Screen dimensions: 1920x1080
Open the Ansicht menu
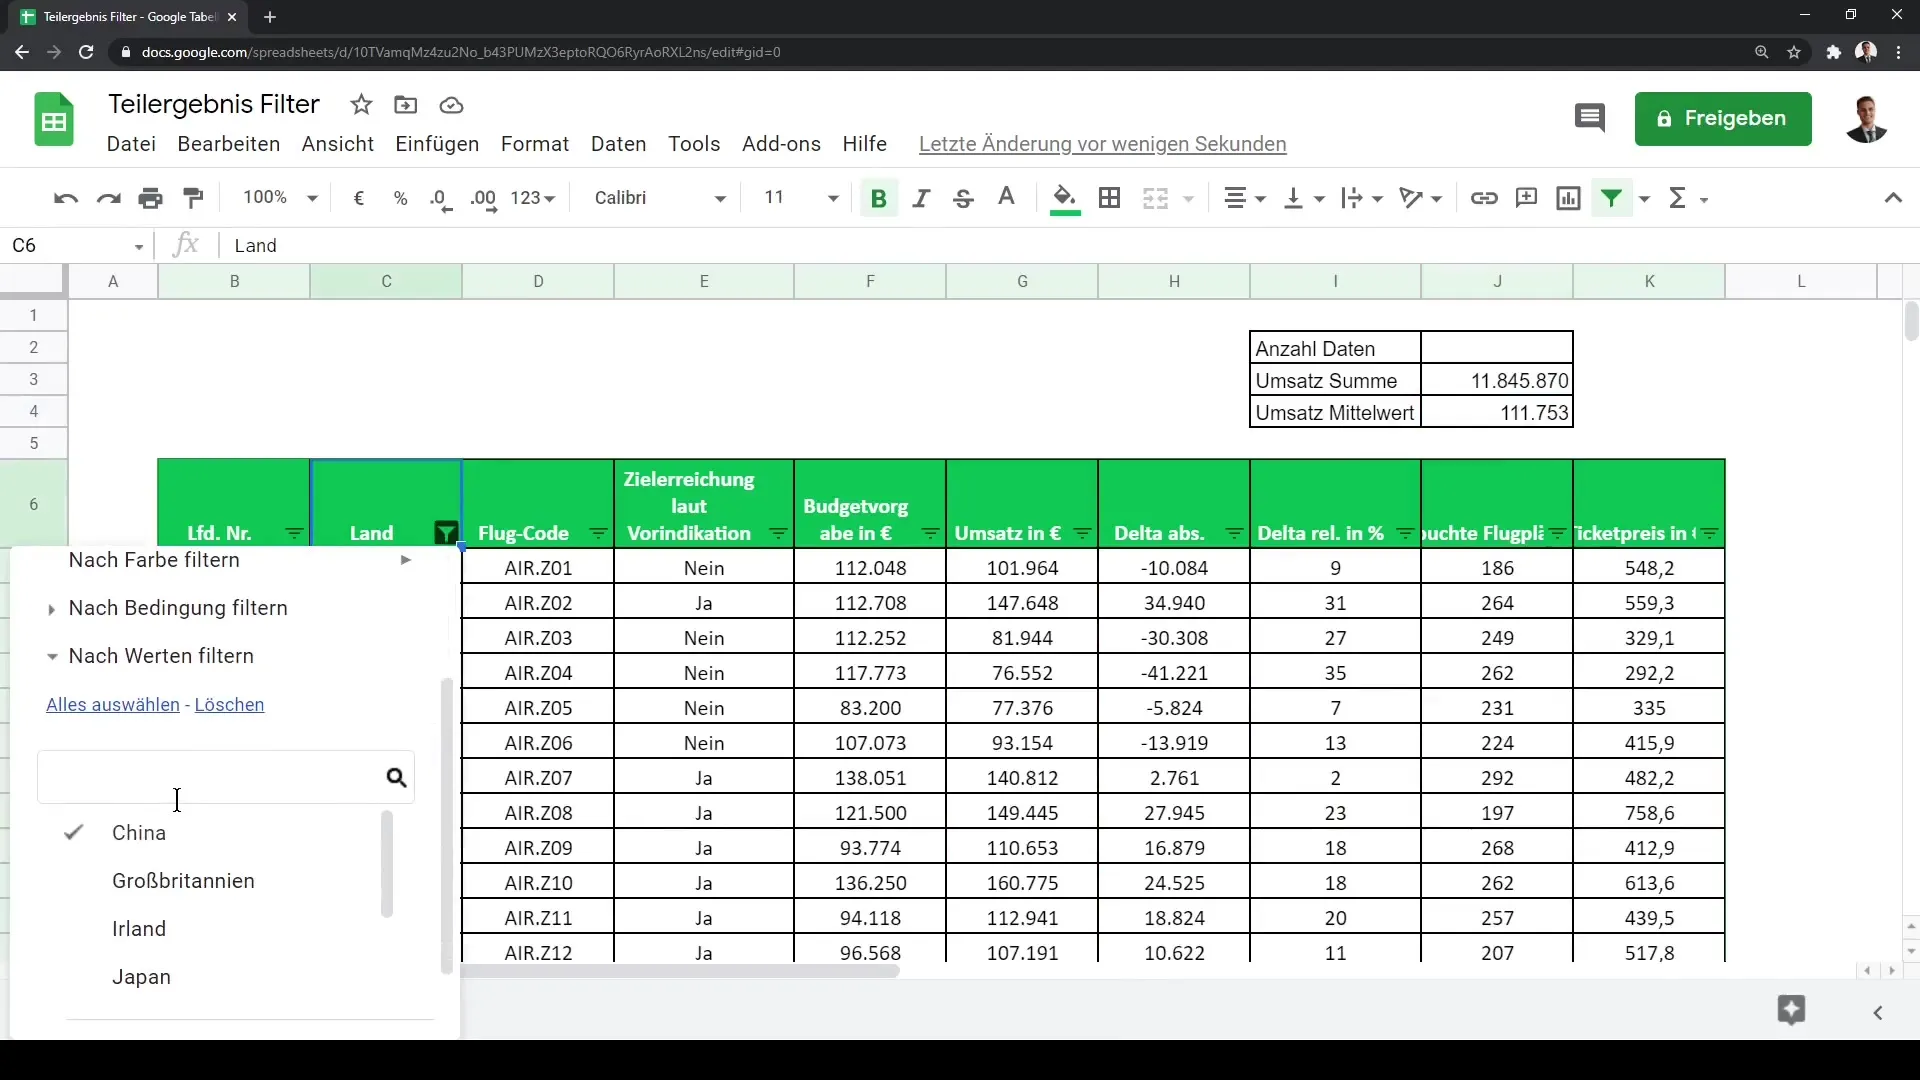338,144
